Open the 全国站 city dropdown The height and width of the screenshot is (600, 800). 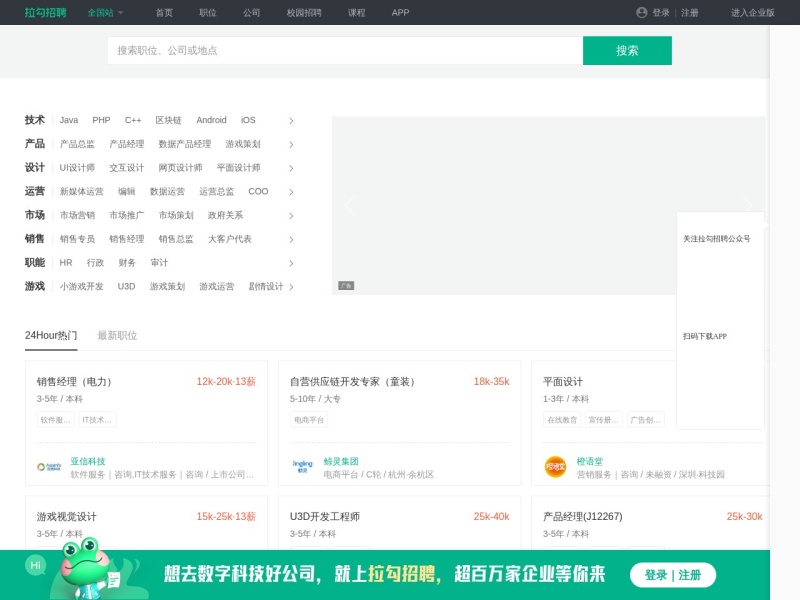pyautogui.click(x=105, y=13)
